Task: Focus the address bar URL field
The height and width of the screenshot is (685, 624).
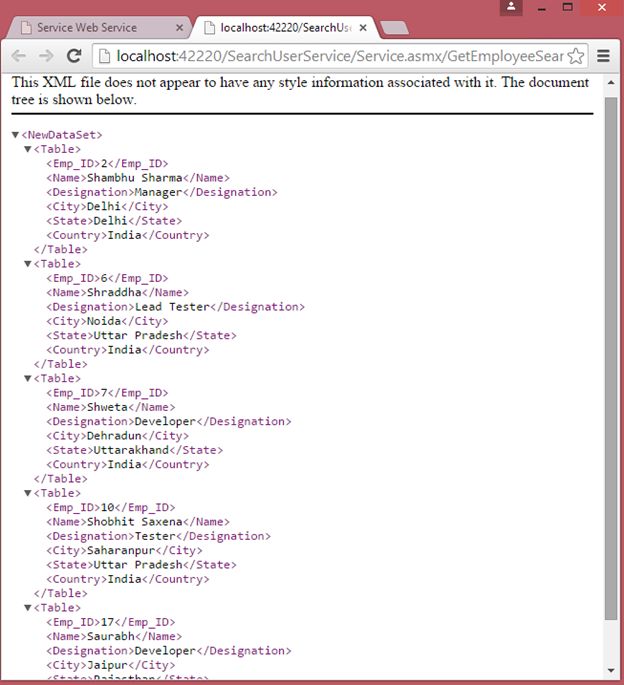Action: 340,56
